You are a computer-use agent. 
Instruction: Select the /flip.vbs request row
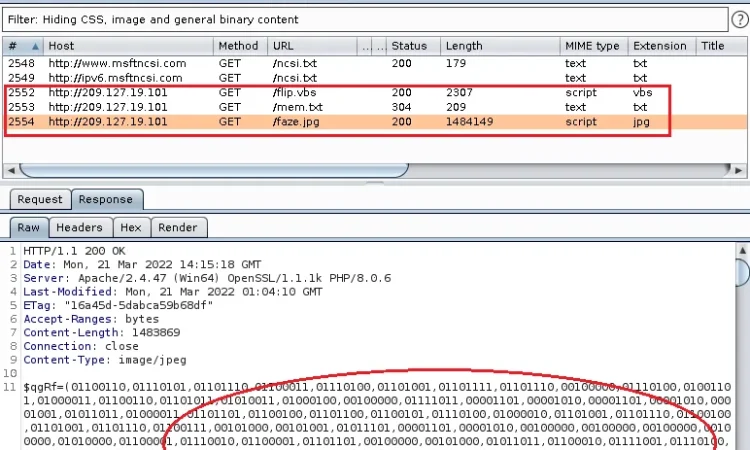click(x=375, y=92)
